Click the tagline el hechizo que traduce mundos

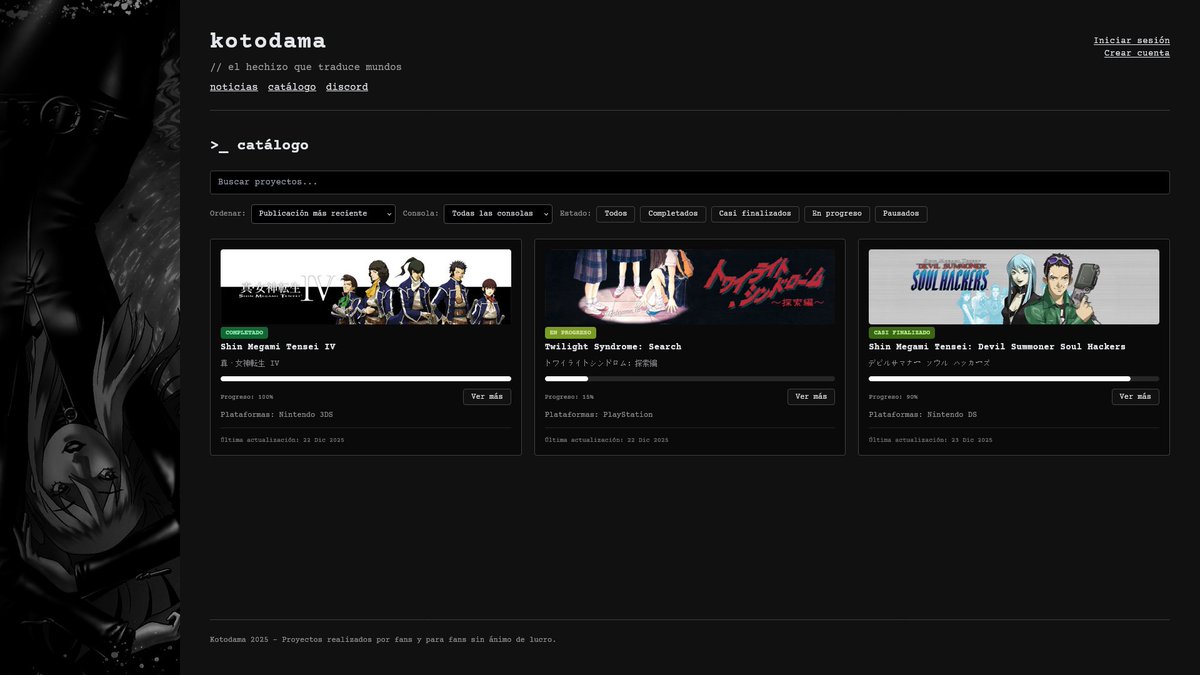pos(306,67)
